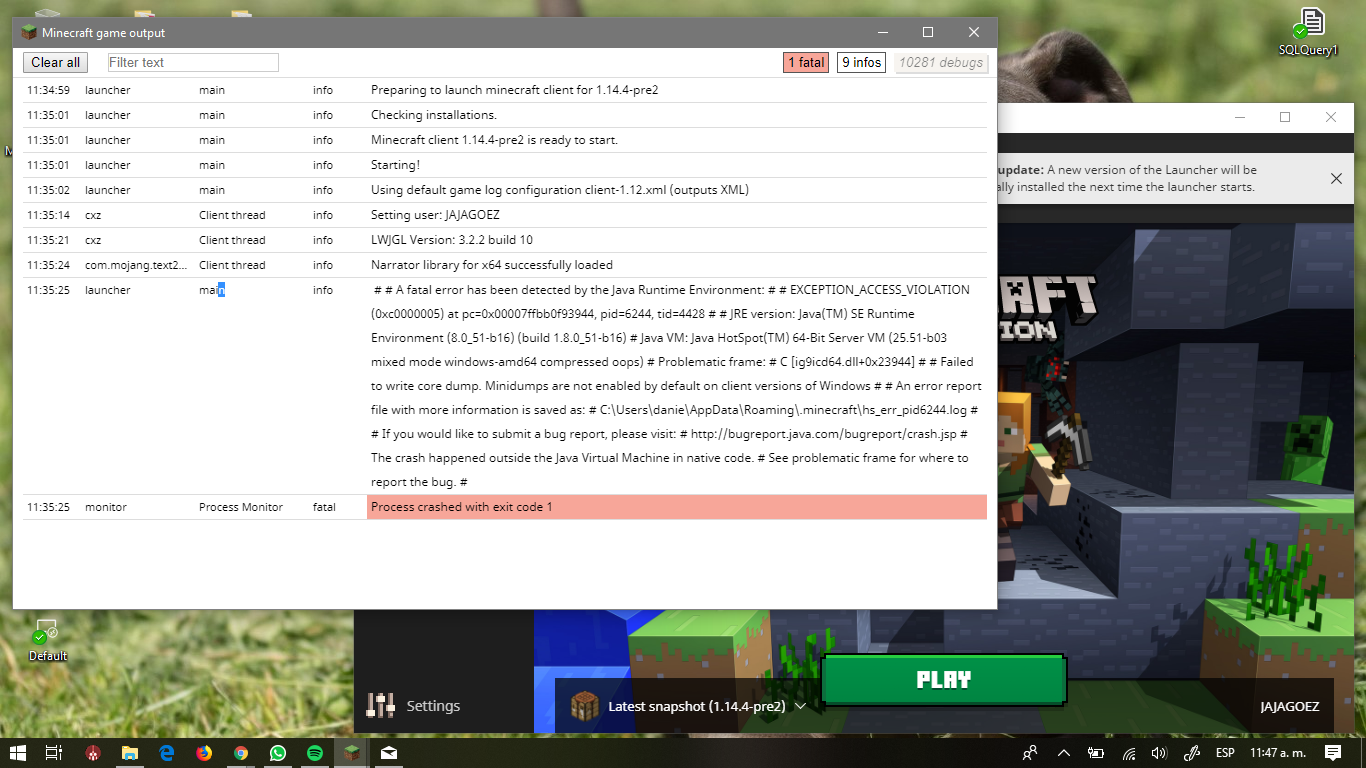
Task: Open the volume control tray icon
Action: pos(1160,753)
